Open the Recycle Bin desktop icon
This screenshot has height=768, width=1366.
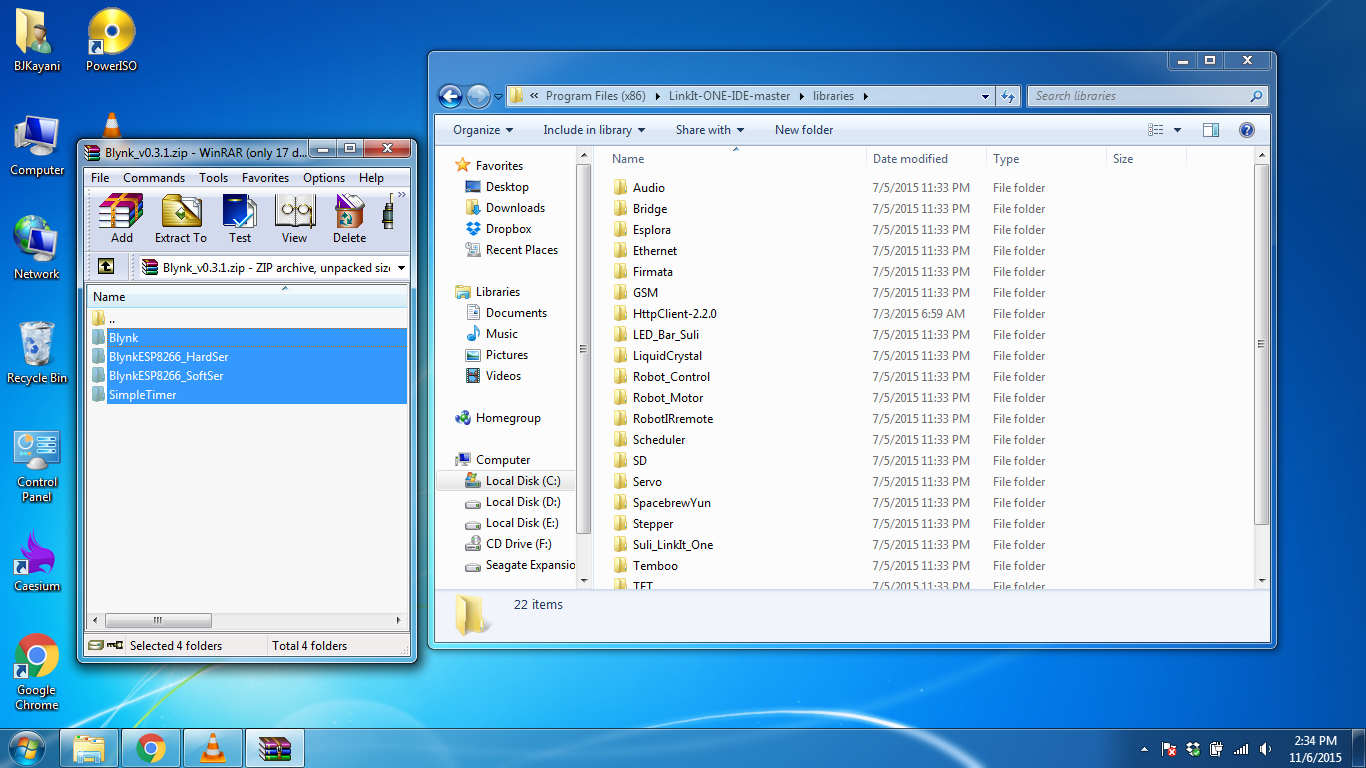coord(37,353)
